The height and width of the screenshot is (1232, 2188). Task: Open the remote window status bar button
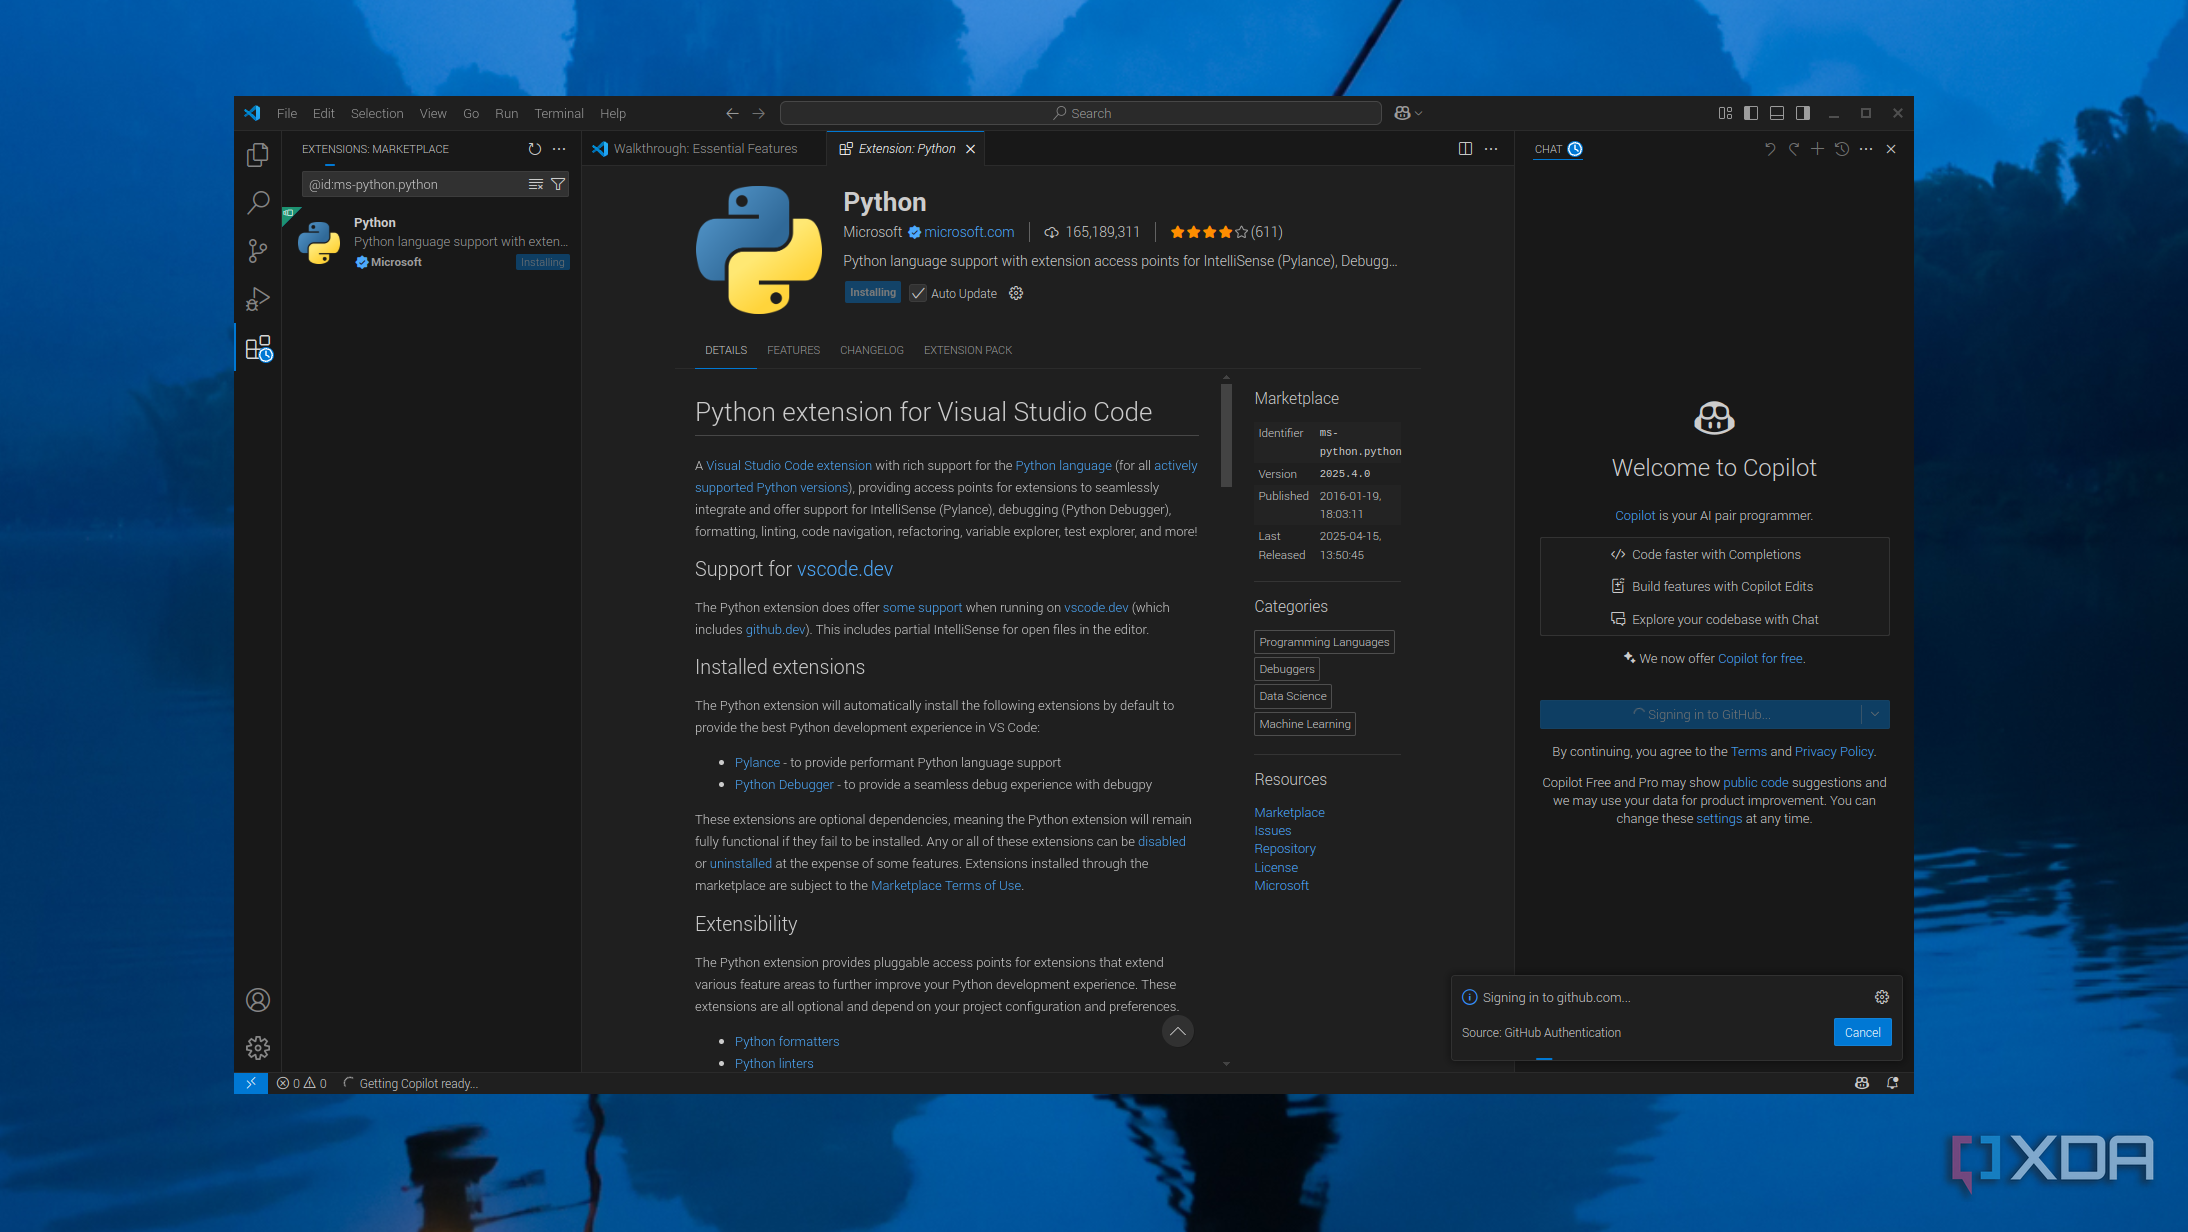251,1083
